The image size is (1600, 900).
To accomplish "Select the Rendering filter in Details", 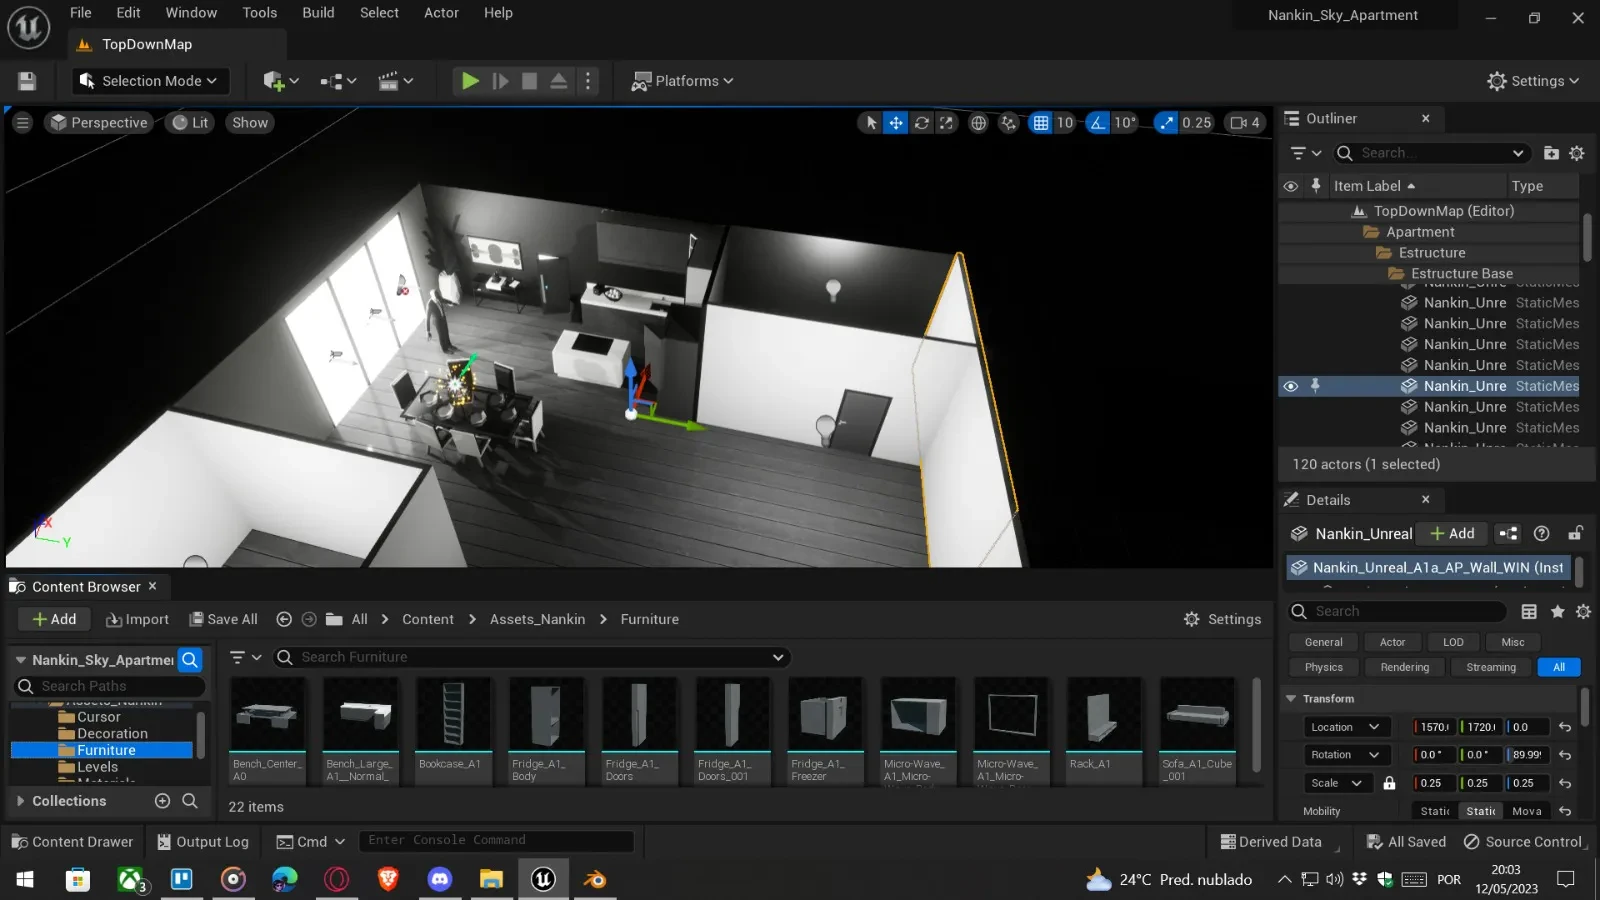I will point(1405,667).
